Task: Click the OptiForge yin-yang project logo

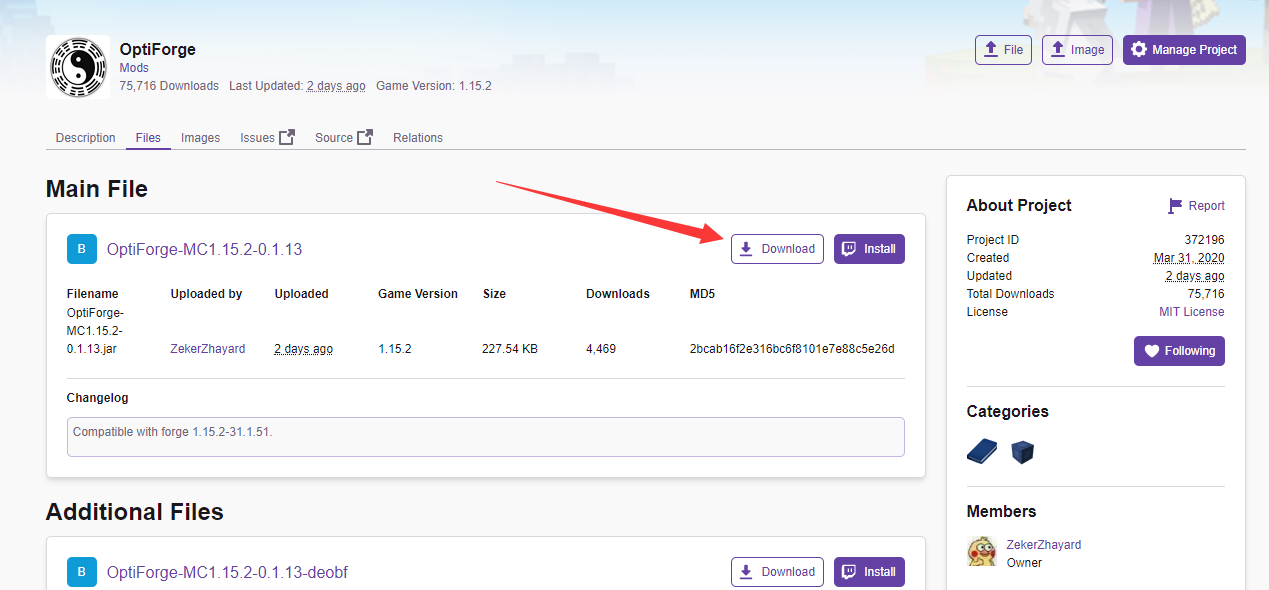Action: click(x=78, y=67)
